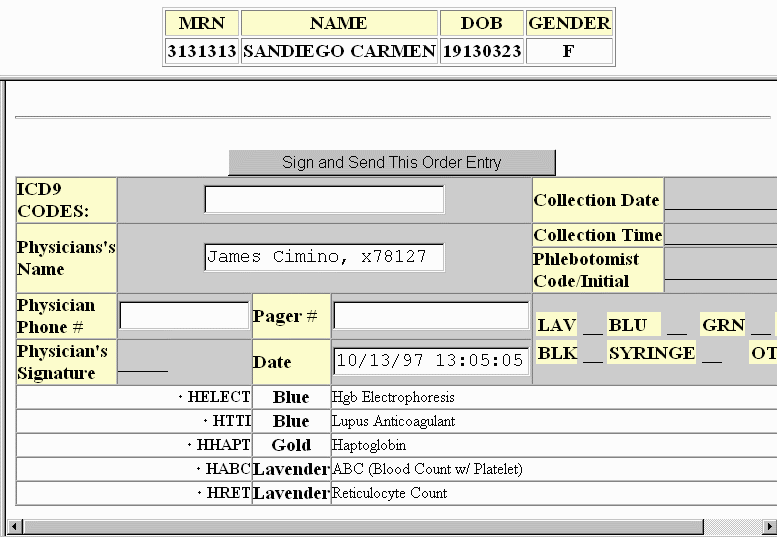Click the Lupus Anticoagulant test description
Image resolution: width=777 pixels, height=537 pixels.
393,422
